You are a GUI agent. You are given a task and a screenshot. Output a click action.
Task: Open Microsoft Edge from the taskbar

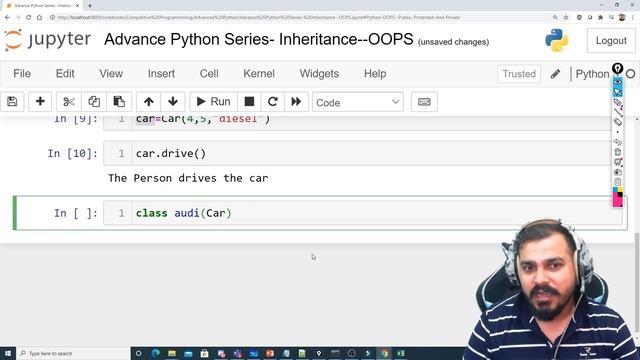[156, 353]
